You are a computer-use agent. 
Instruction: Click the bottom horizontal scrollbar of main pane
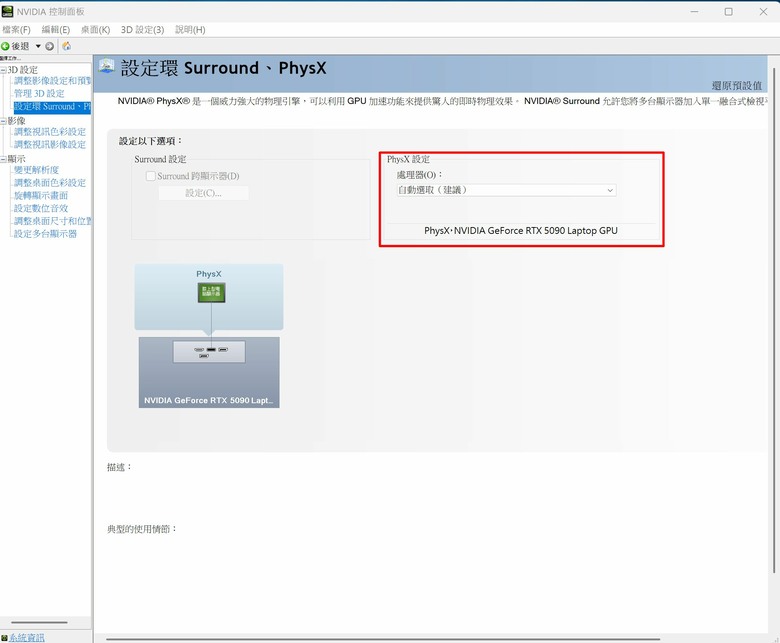[383, 639]
